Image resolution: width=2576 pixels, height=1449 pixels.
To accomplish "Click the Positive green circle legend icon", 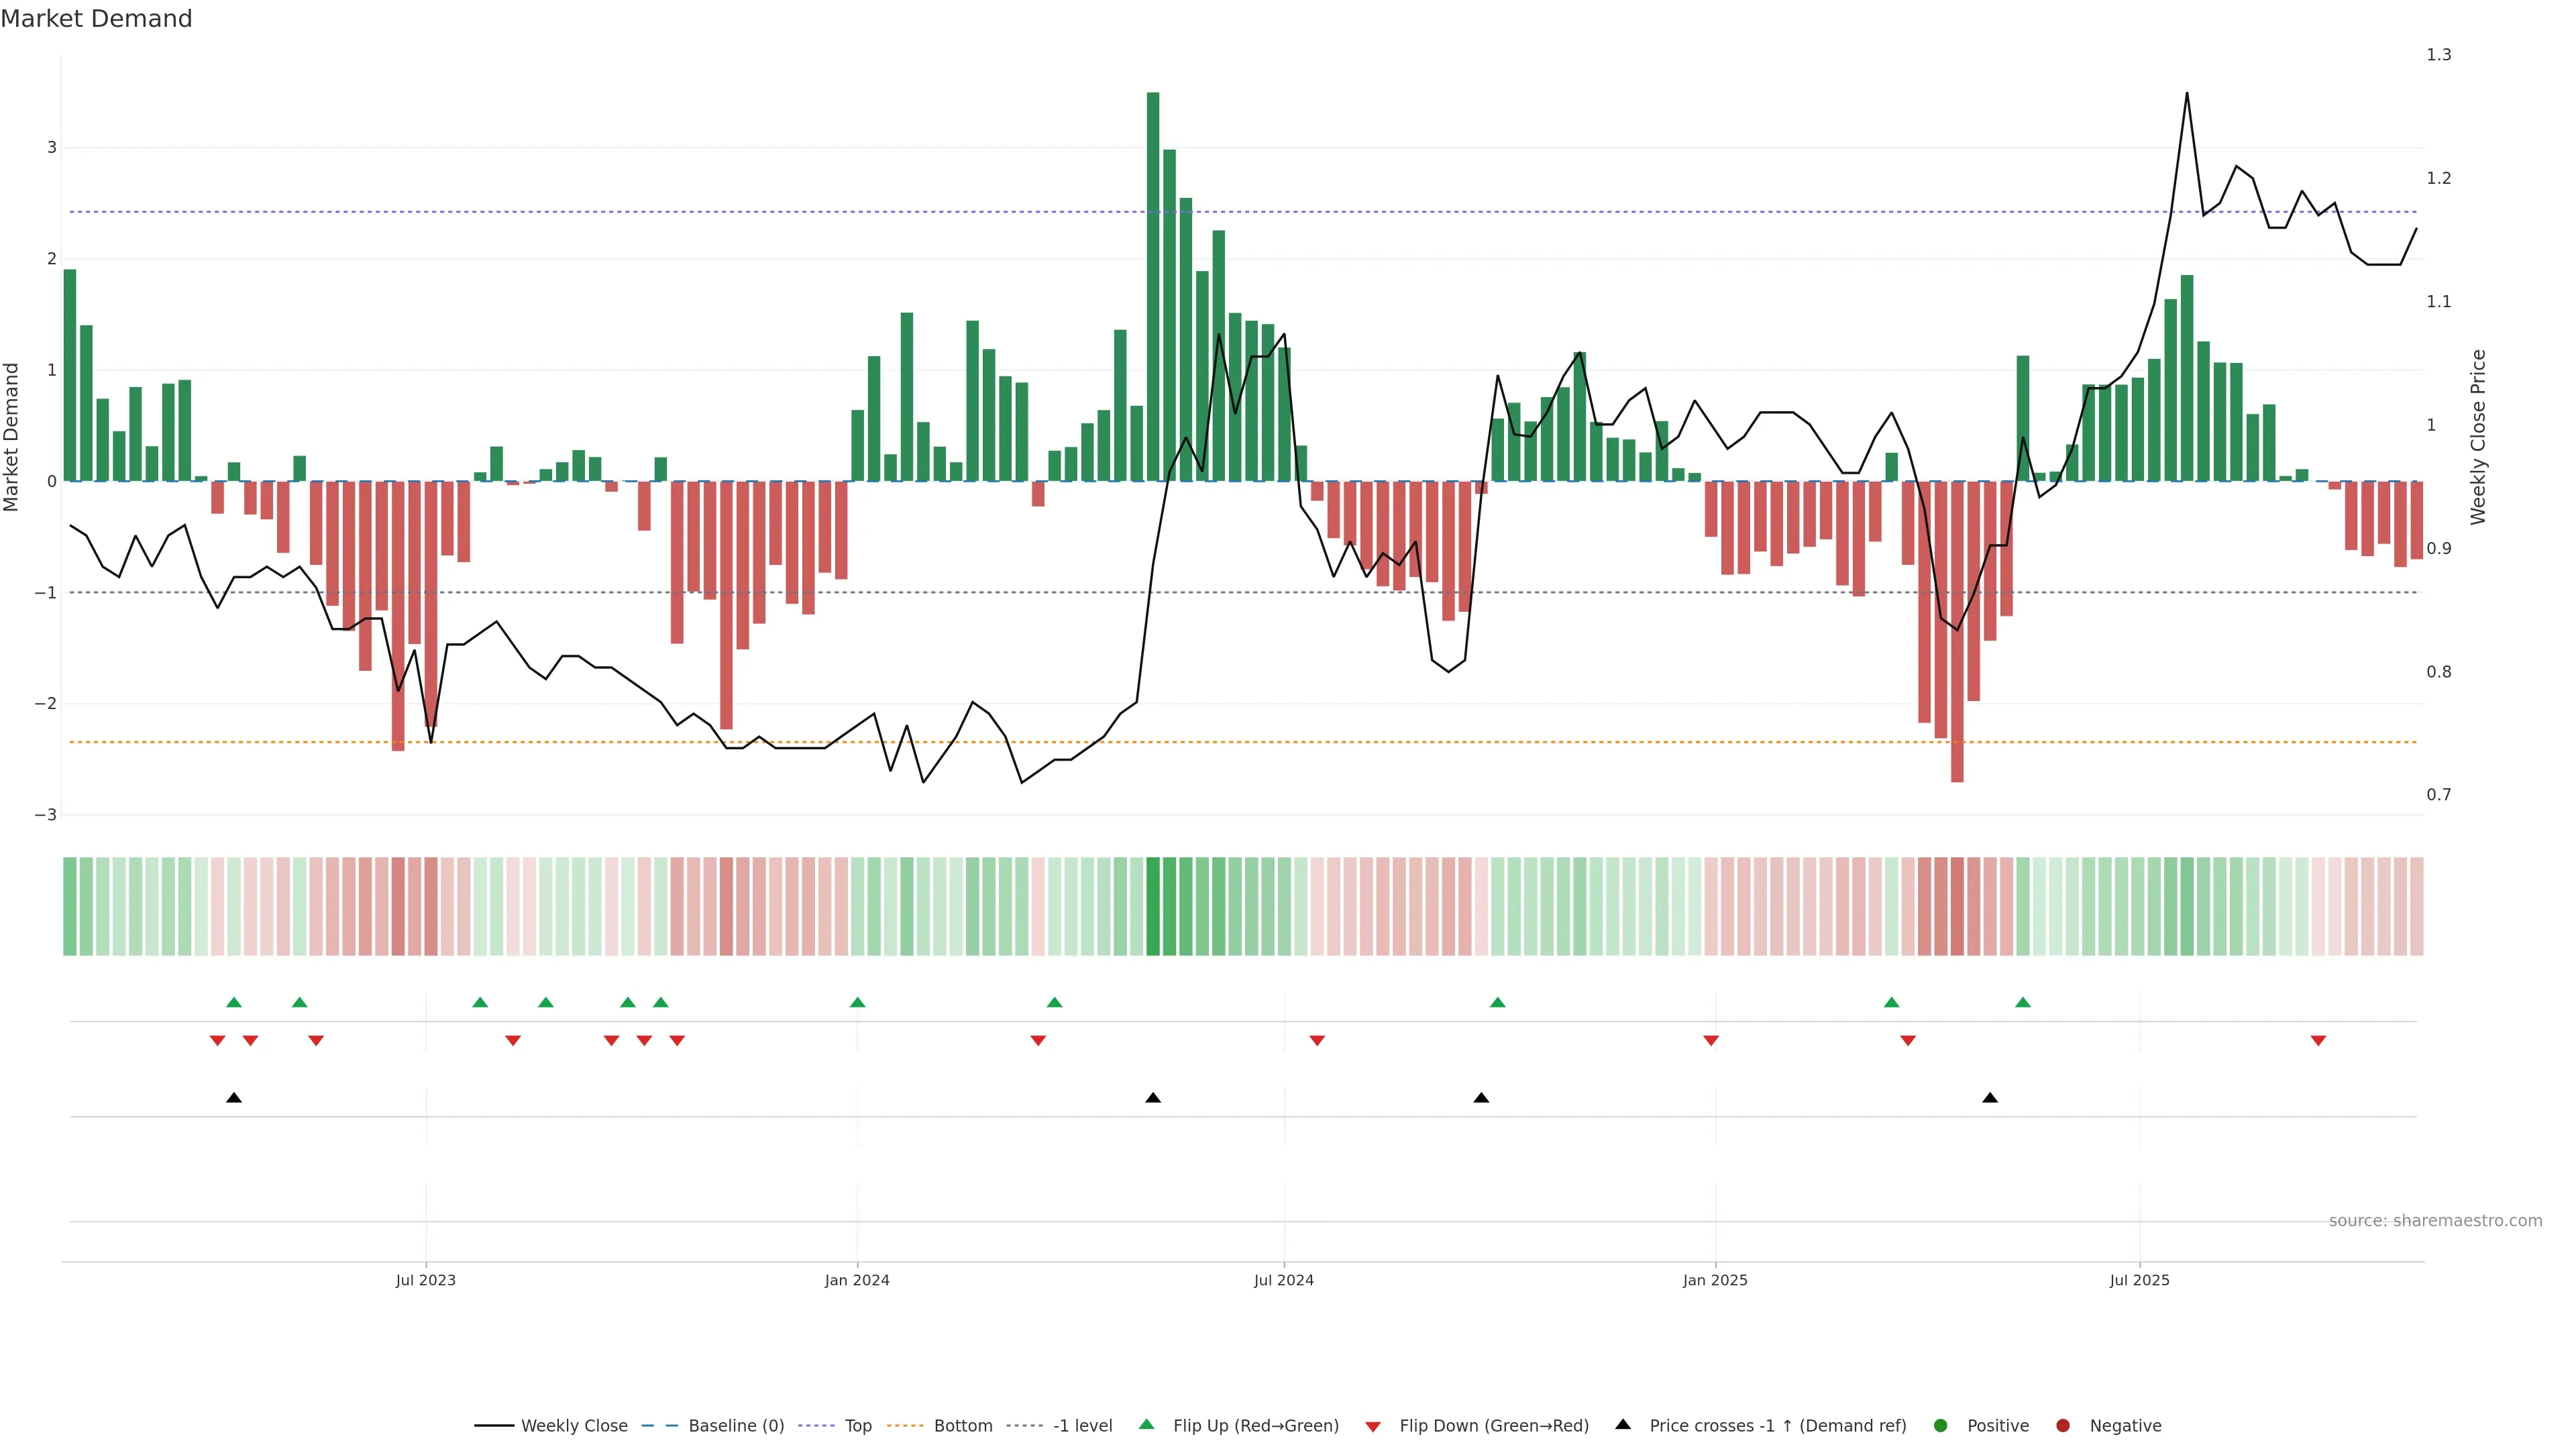I will pyautogui.click(x=1941, y=1426).
